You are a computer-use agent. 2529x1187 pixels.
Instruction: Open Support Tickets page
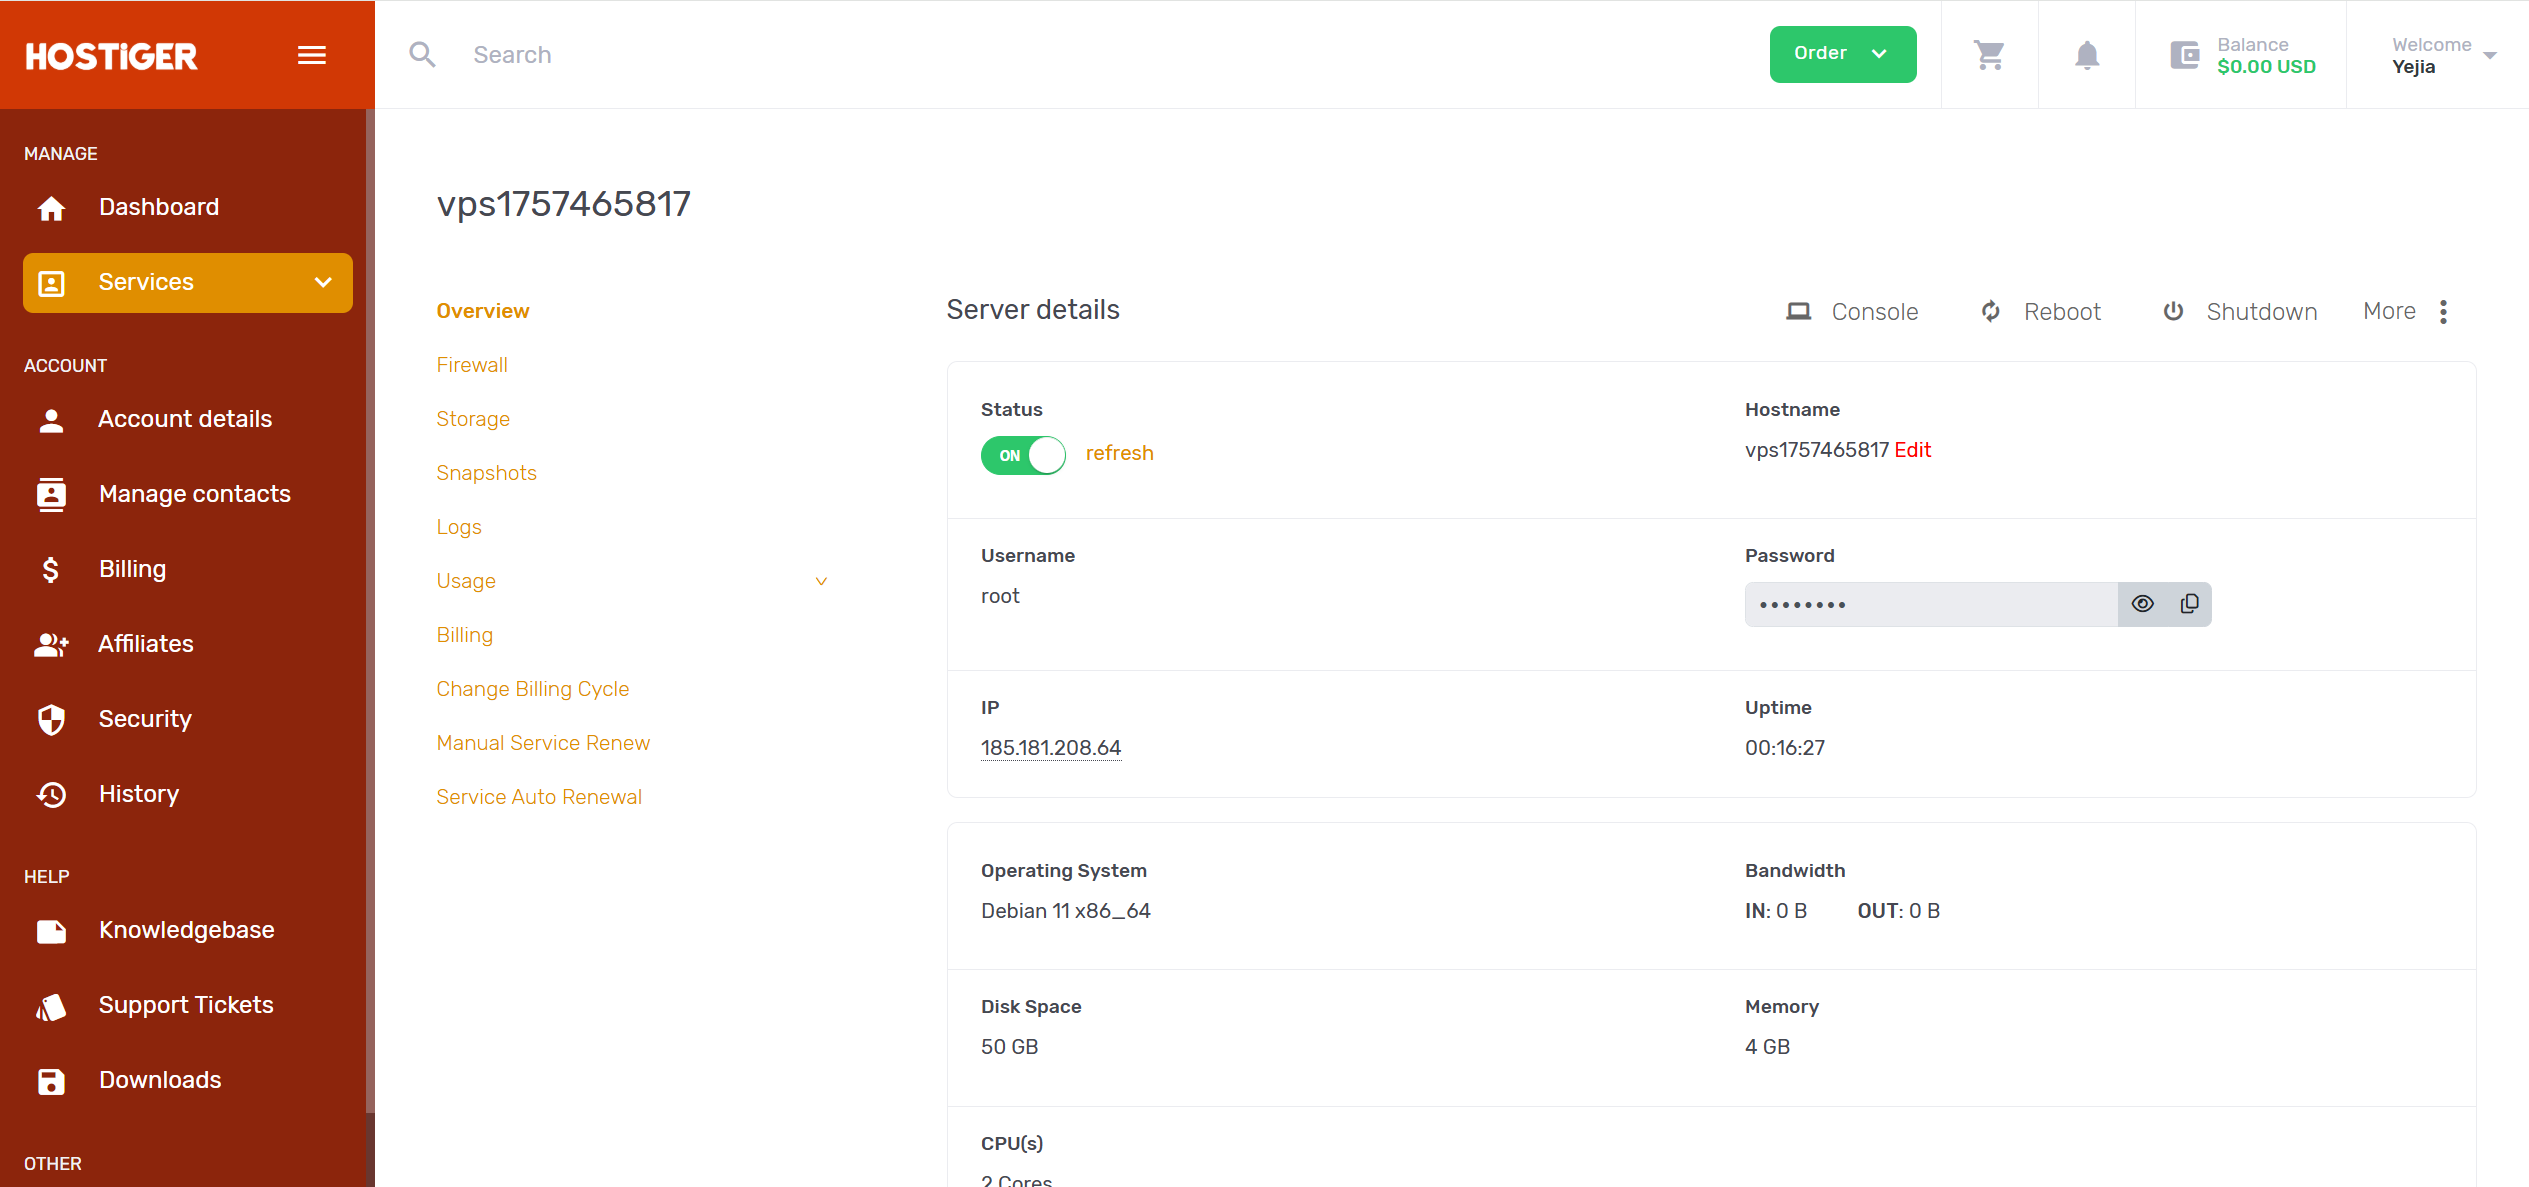(x=186, y=1005)
